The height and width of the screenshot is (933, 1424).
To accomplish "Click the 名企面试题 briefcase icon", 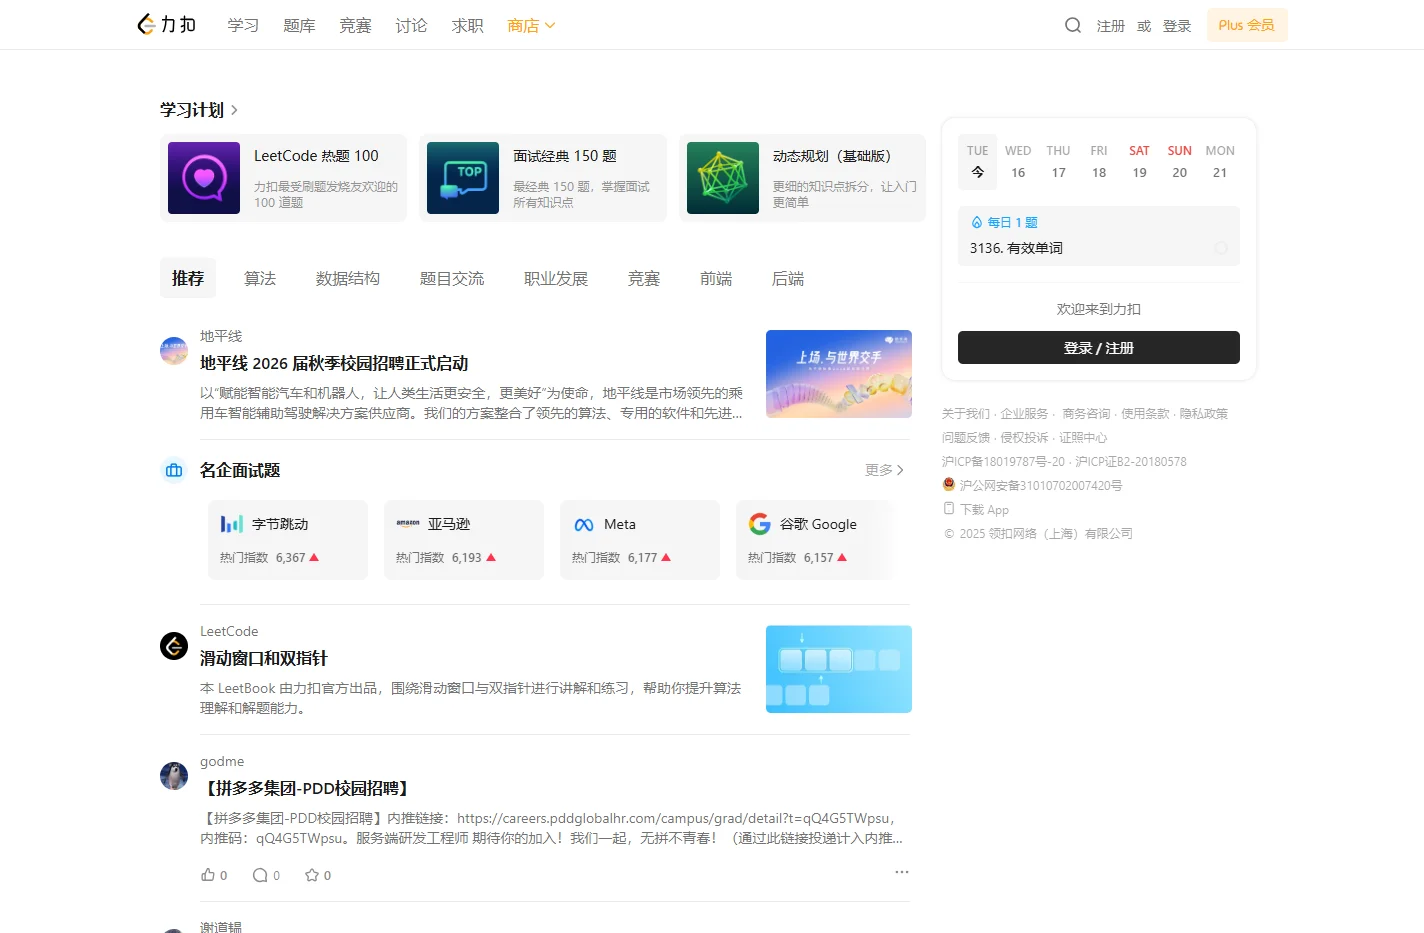I will point(174,470).
